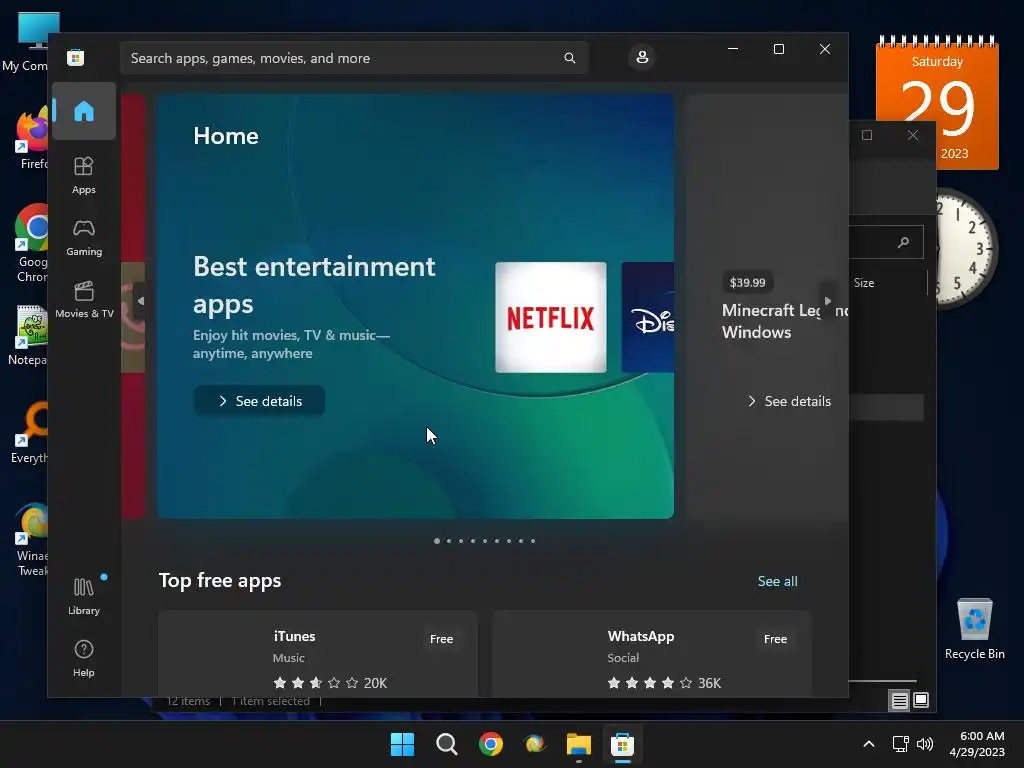Open the WhatsApp app card
This screenshot has height=768, width=1024.
(652, 654)
